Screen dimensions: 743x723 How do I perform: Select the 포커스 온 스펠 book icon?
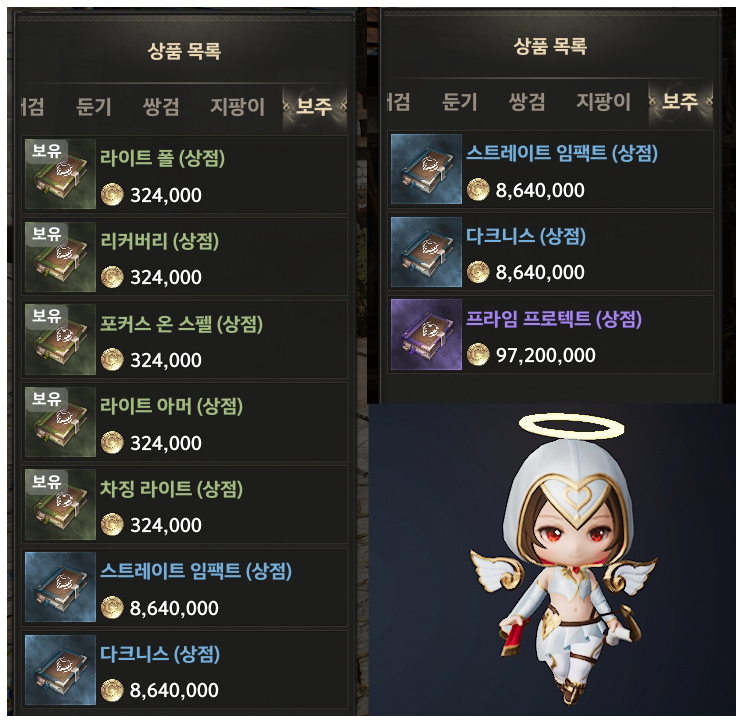(60, 339)
